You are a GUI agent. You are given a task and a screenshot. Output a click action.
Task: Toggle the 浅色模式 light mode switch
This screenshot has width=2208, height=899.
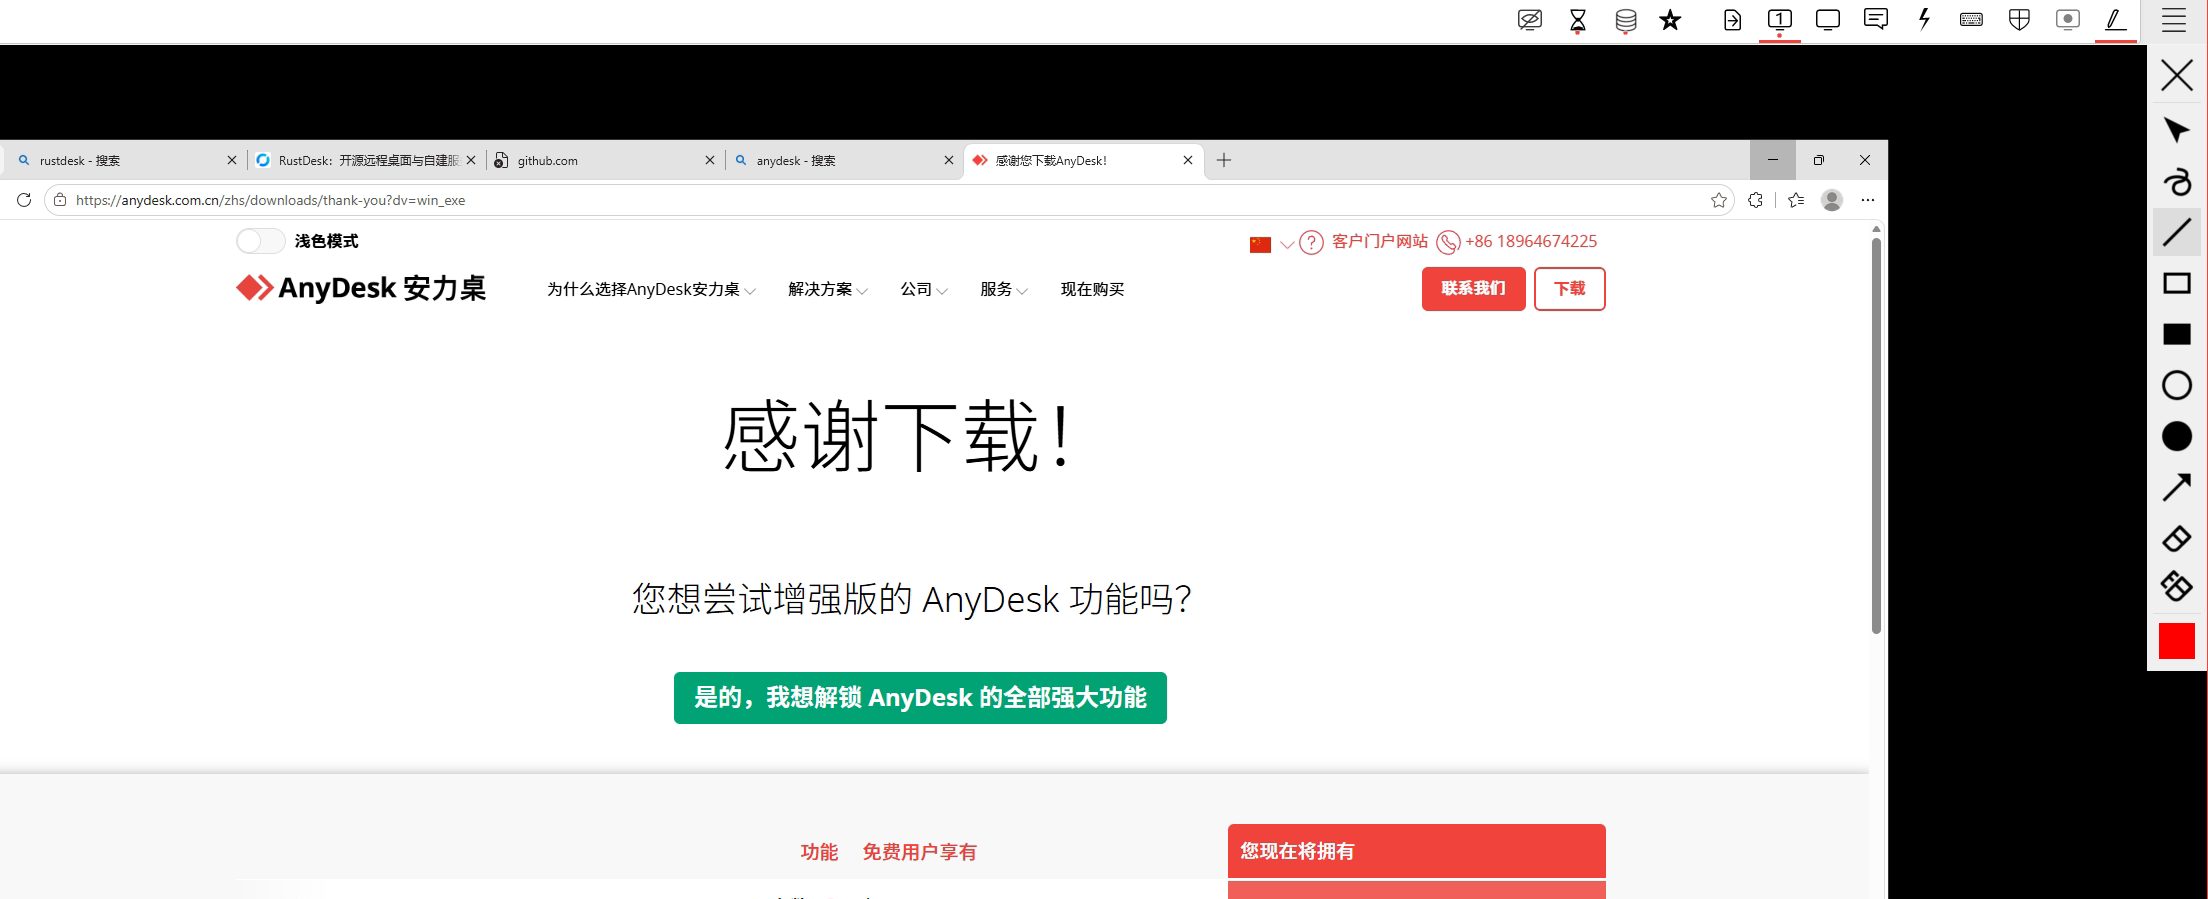[260, 241]
